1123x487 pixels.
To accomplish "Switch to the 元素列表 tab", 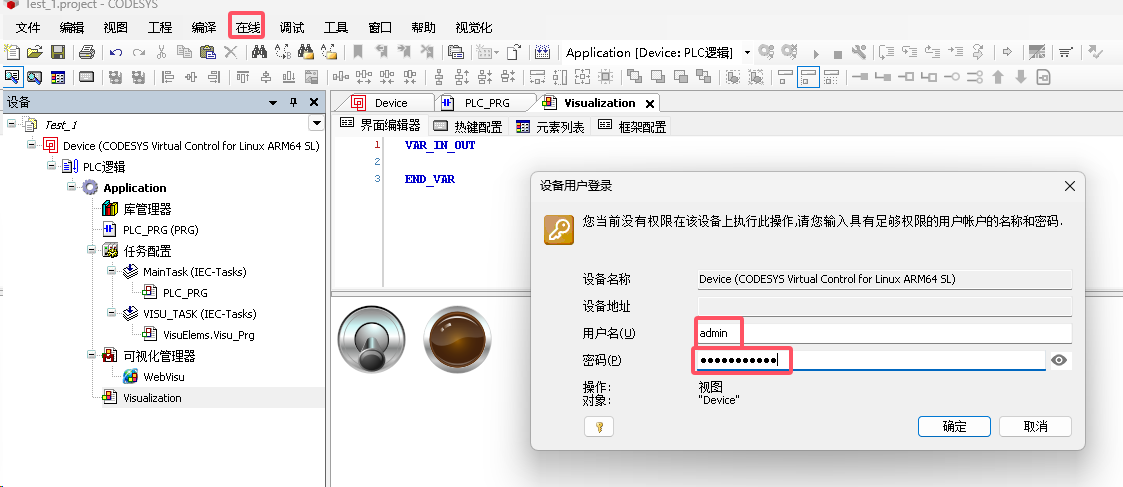I will 550,127.
